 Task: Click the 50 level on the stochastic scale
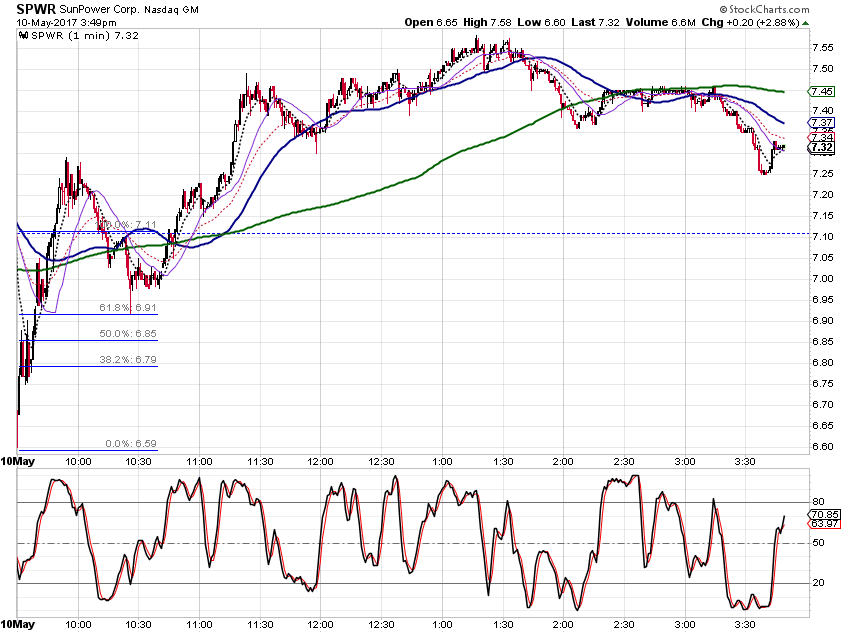819,542
